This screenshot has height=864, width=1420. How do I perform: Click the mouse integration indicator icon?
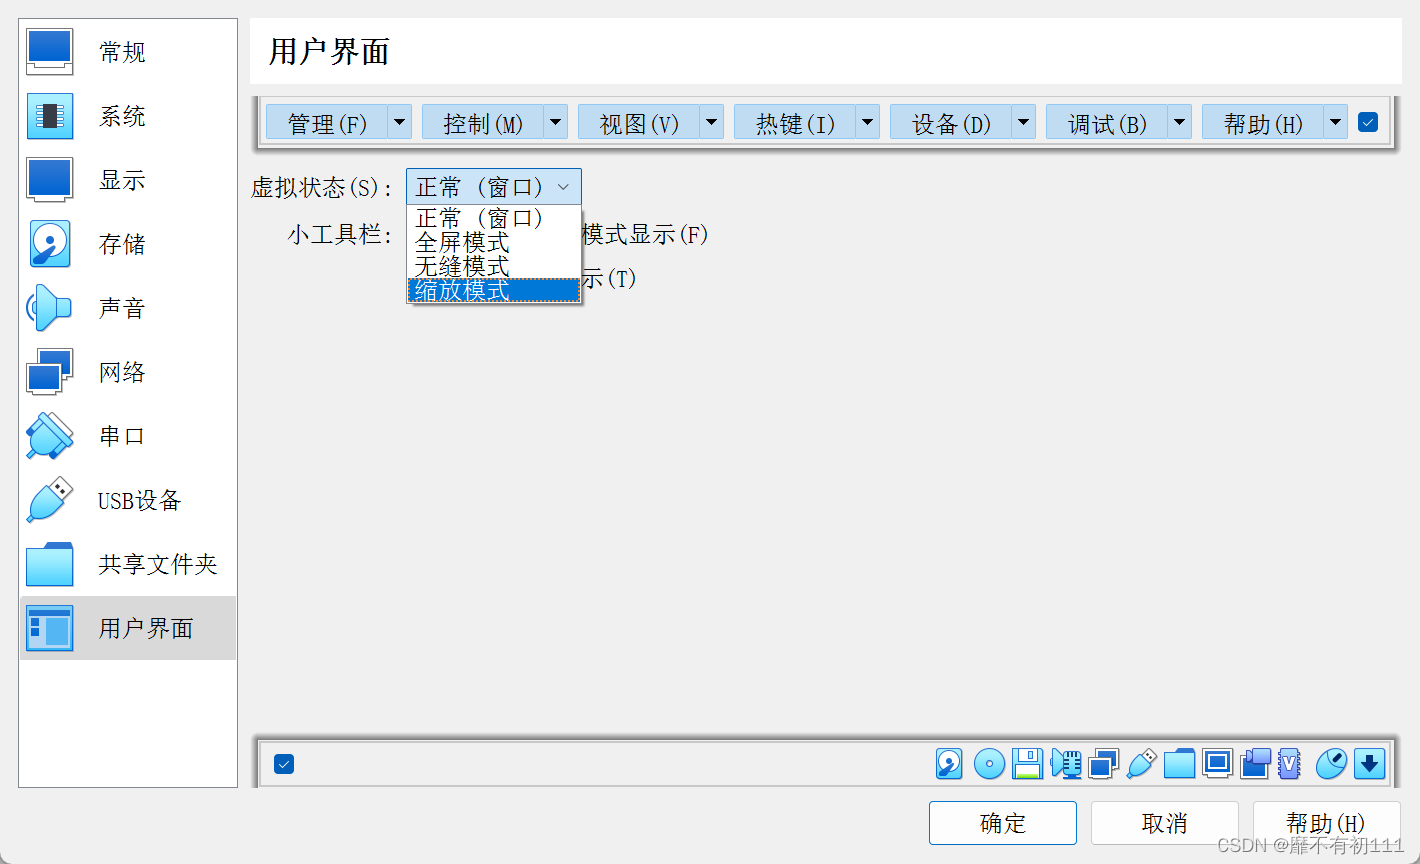coord(1331,764)
